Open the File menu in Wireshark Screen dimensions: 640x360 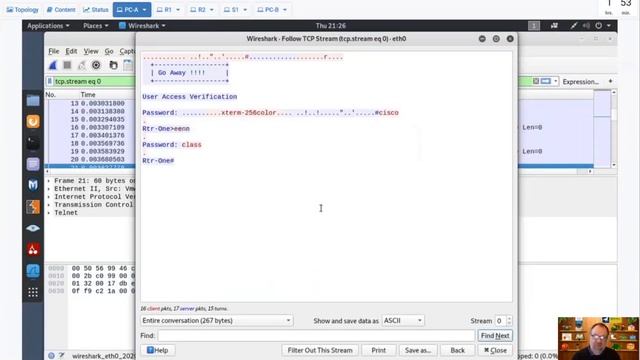click(53, 51)
